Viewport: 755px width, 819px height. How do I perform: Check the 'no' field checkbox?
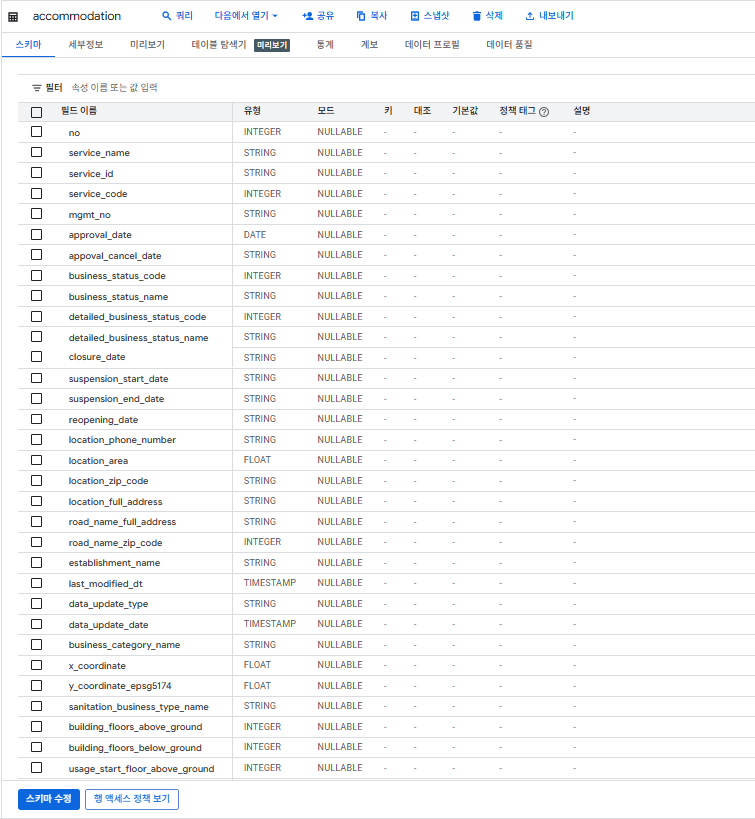click(37, 132)
